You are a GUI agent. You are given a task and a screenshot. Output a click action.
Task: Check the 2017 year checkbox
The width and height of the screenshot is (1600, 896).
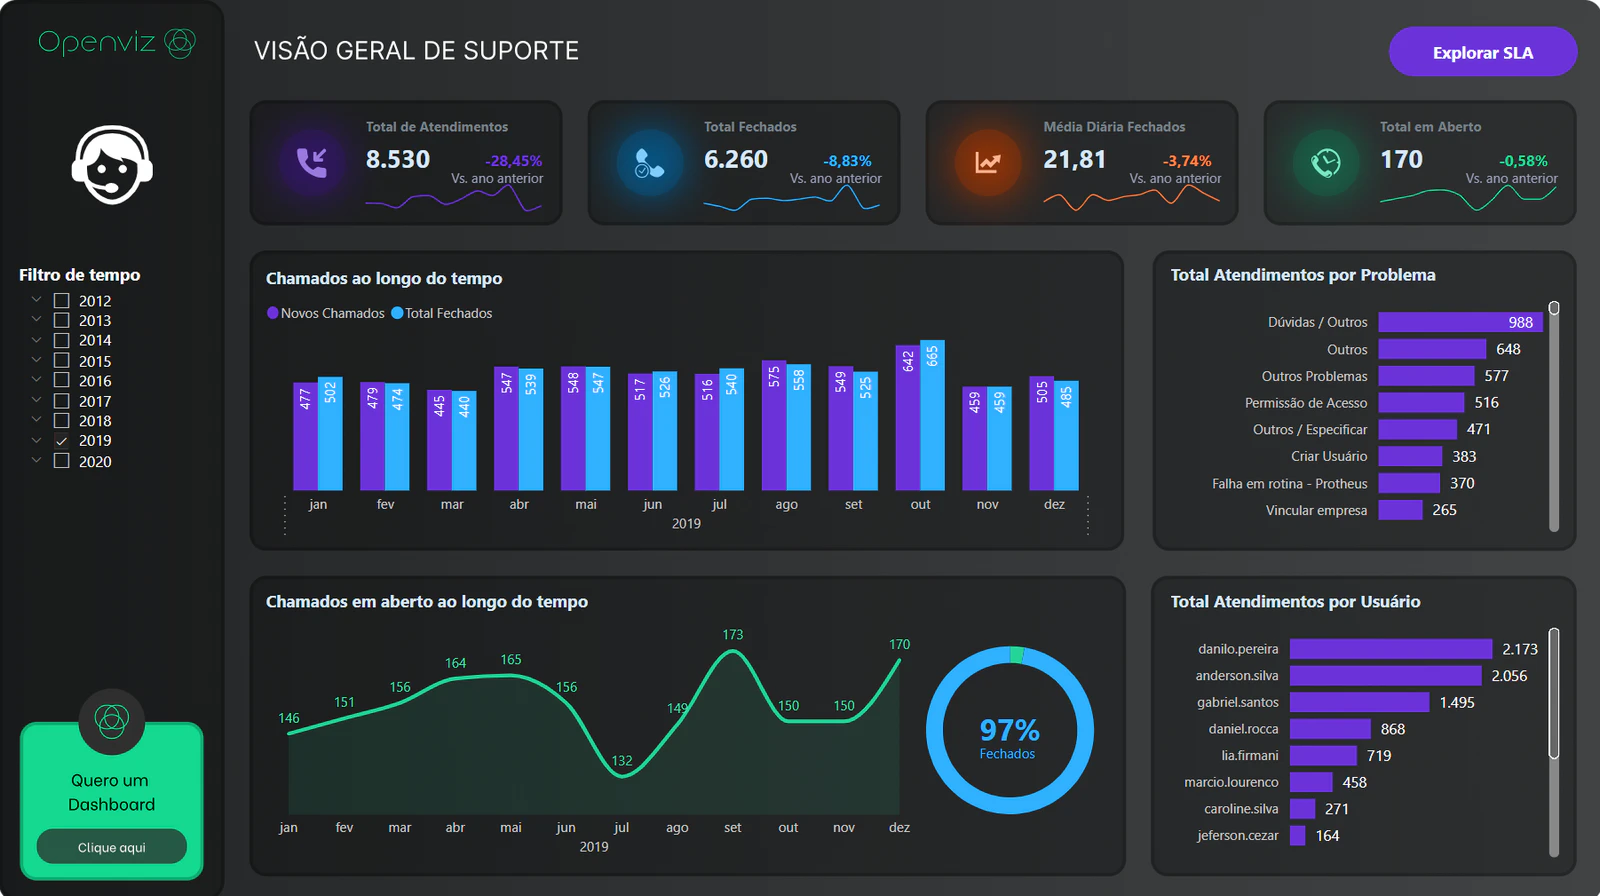(61, 401)
